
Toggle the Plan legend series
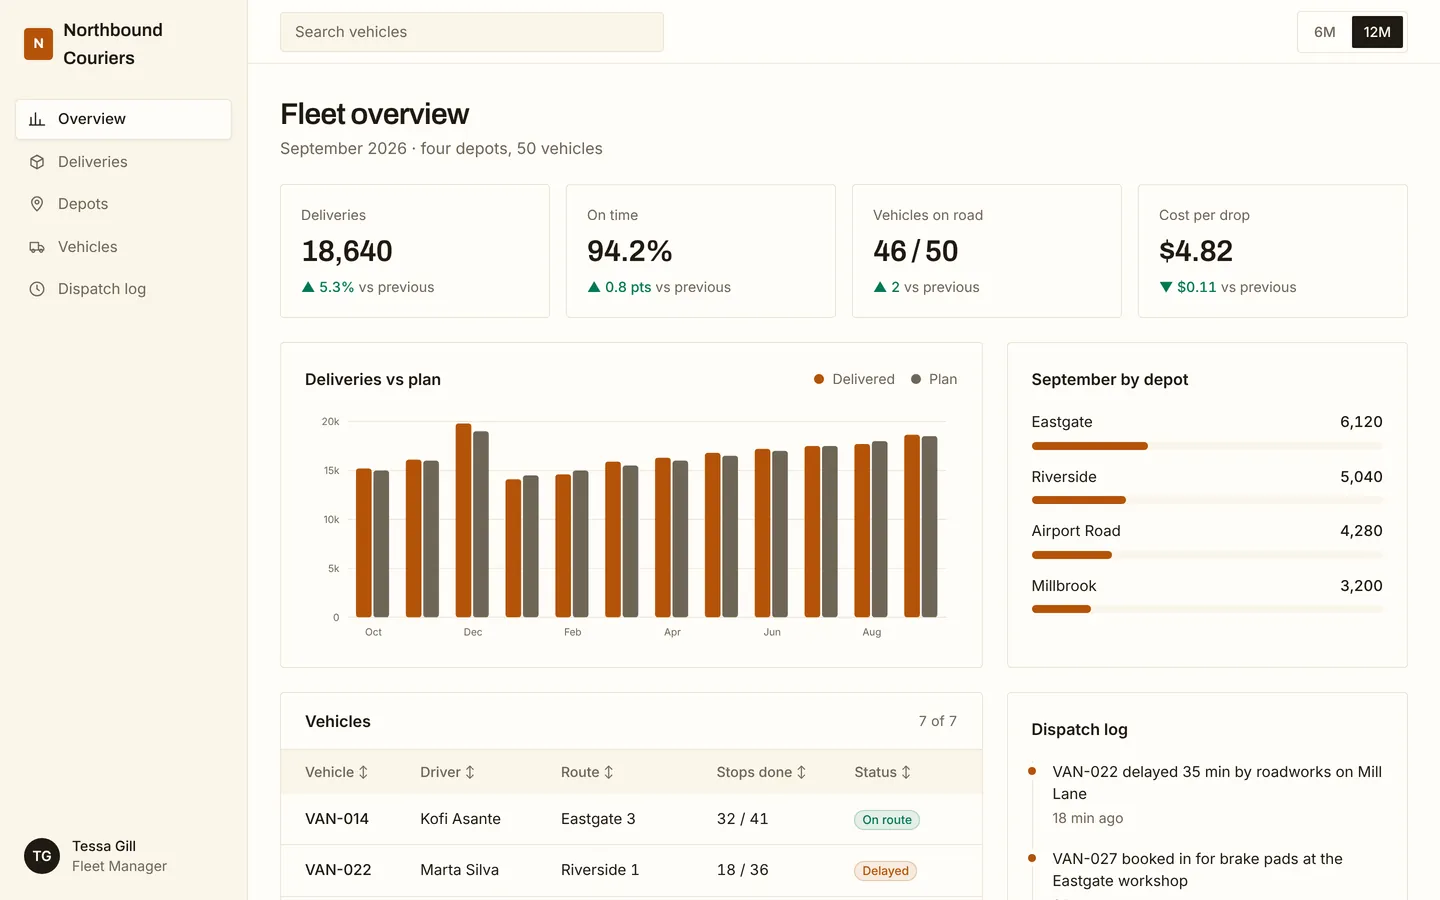point(934,379)
